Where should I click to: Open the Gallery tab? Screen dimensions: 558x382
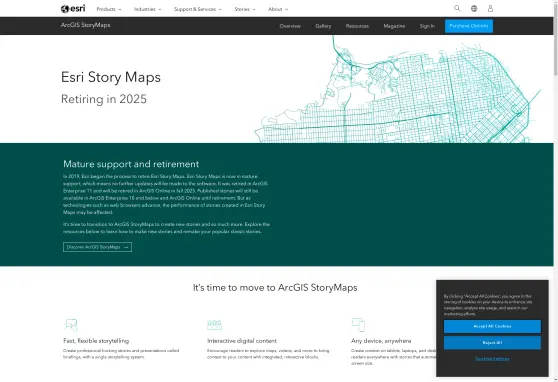323,26
